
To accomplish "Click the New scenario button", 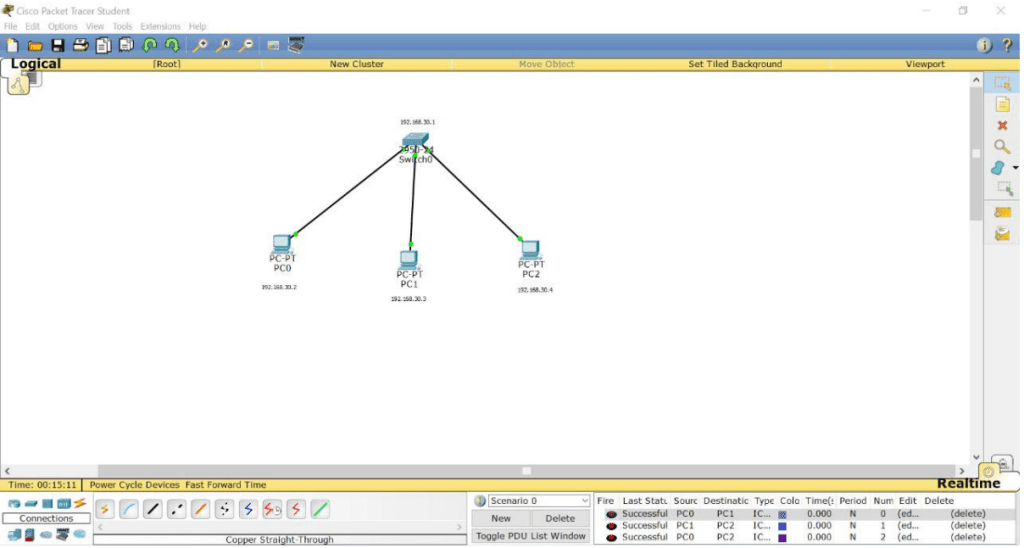I will pos(501,518).
